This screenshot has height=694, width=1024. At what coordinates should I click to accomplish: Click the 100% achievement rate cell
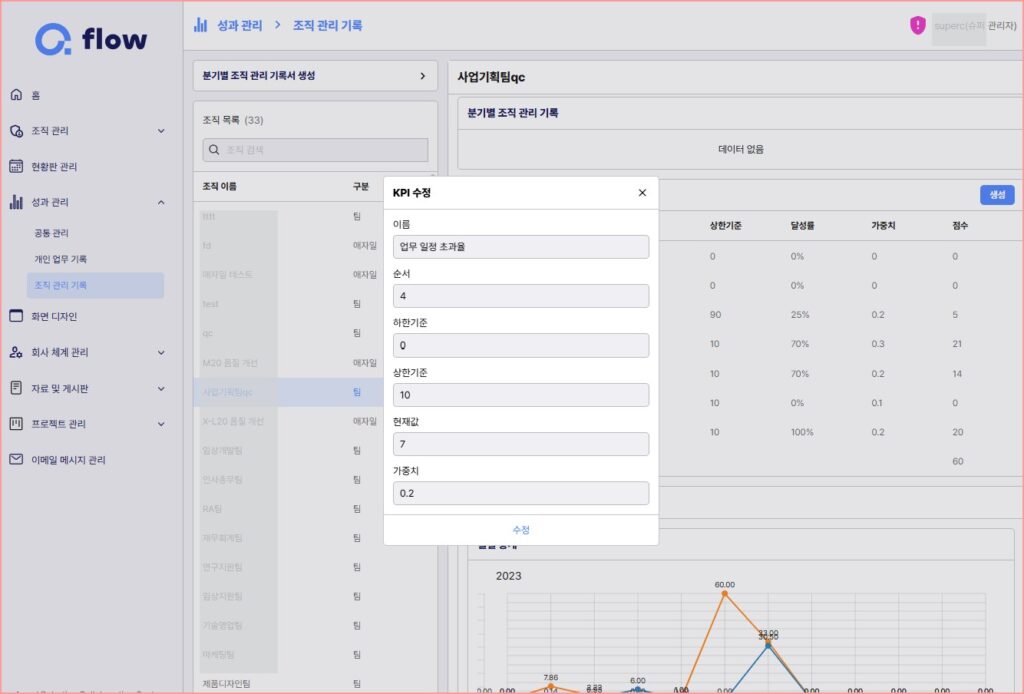[x=802, y=432]
